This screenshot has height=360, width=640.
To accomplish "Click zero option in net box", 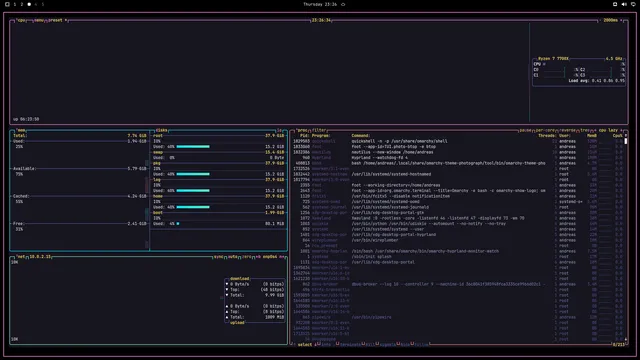I will pos(247,257).
